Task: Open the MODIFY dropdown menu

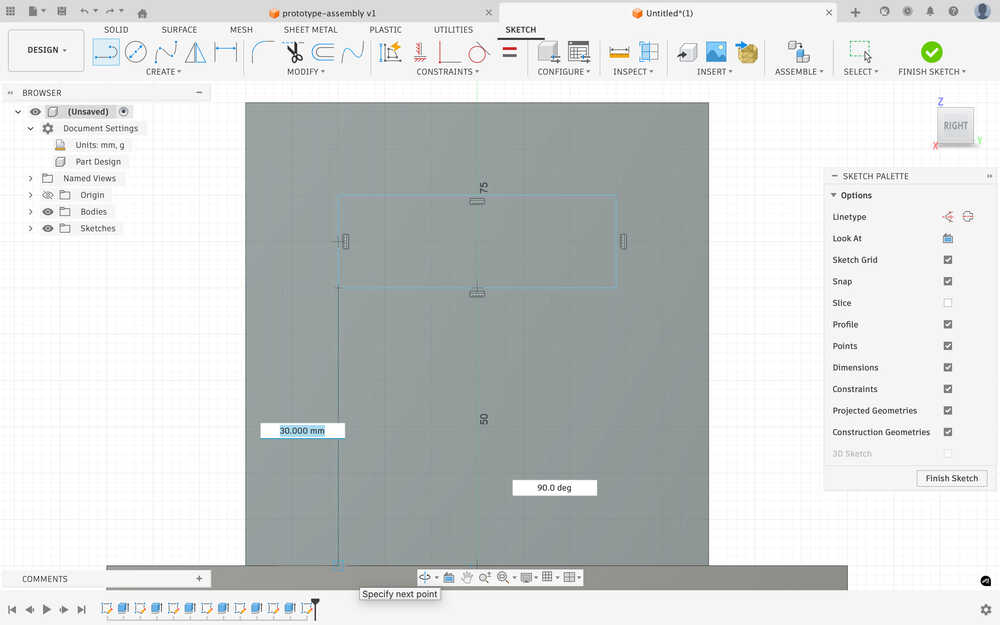Action: (x=305, y=71)
